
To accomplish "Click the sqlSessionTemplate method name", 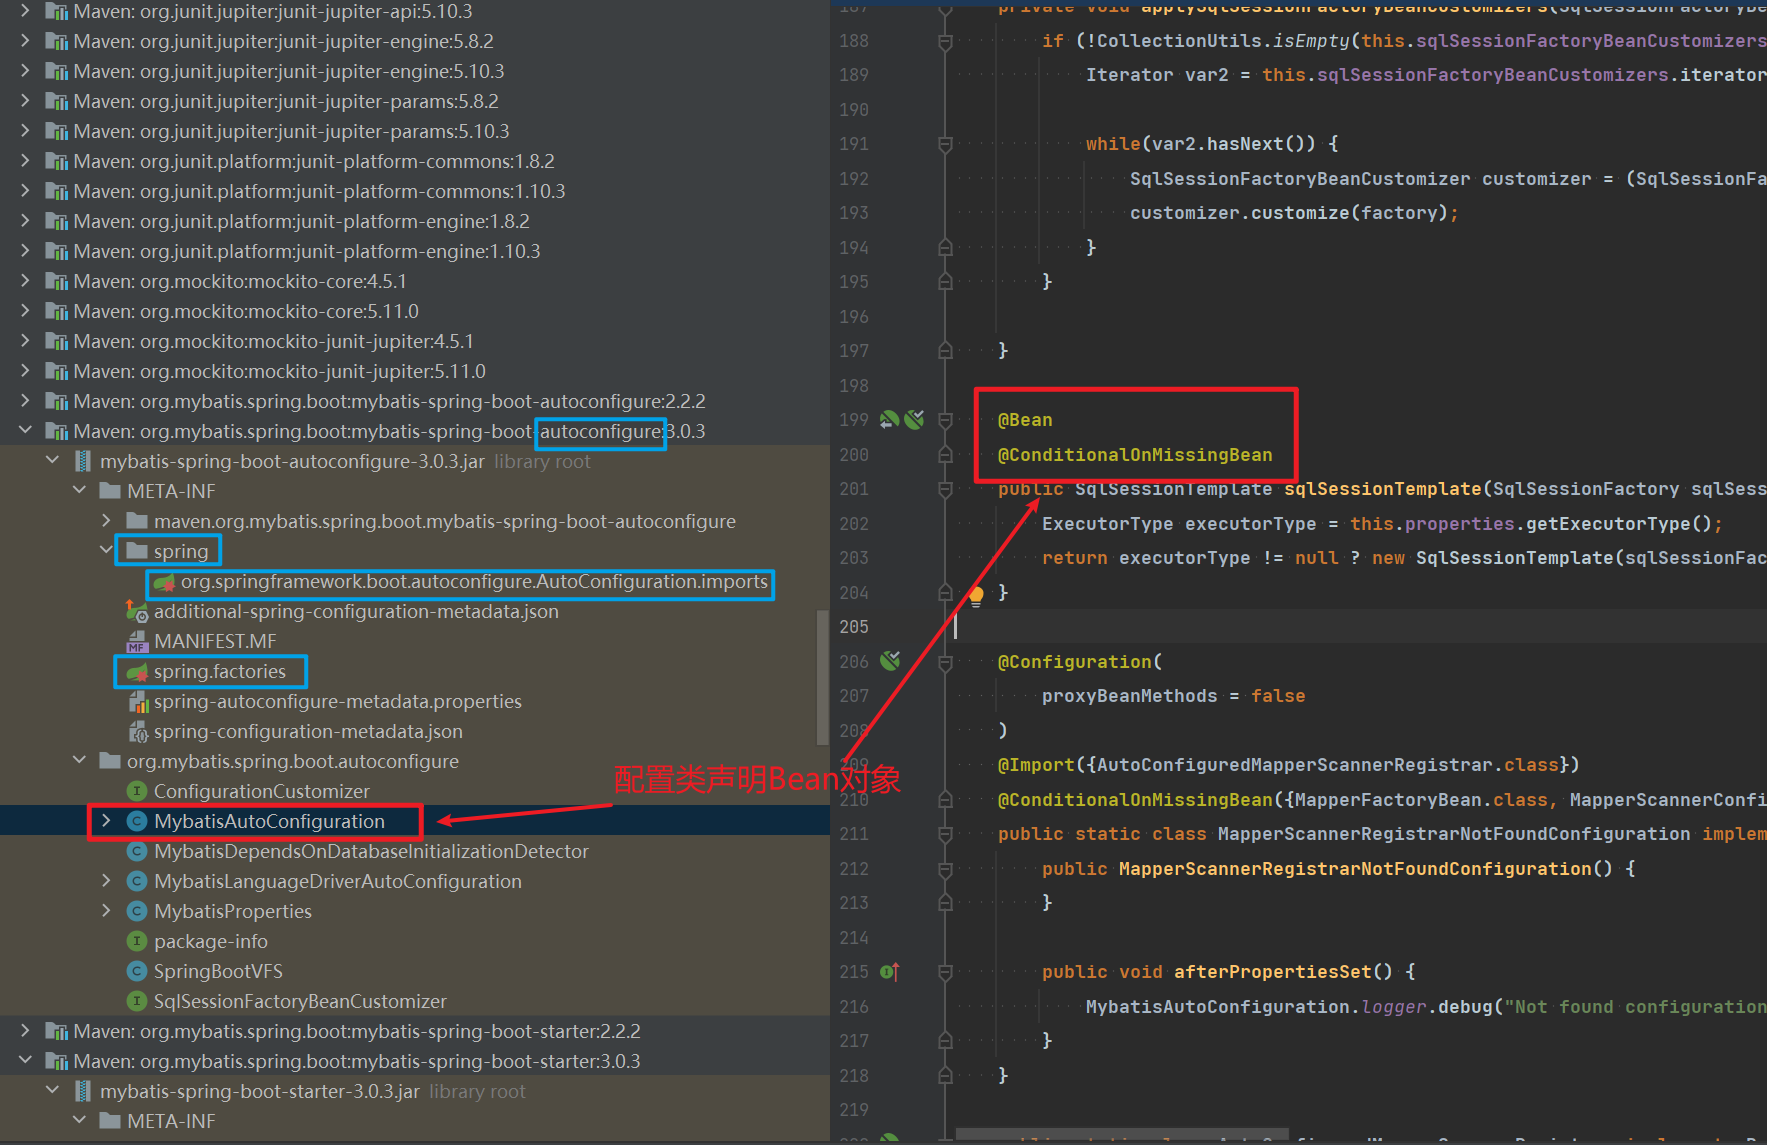I will point(1382,489).
